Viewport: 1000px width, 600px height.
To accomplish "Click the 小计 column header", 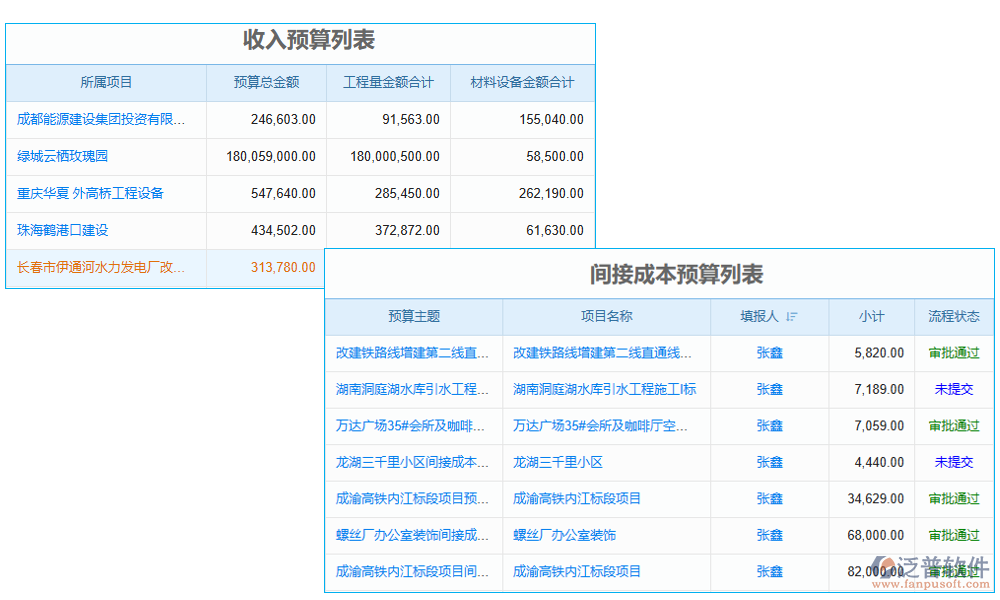I will (871, 316).
